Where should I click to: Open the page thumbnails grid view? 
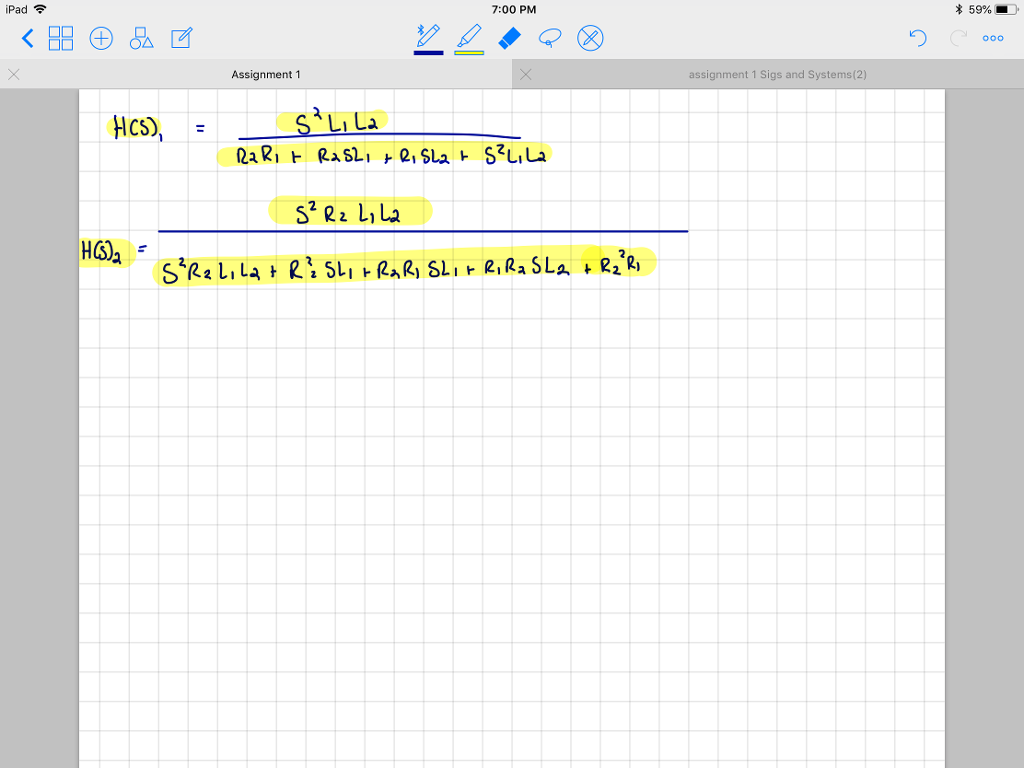(61, 38)
